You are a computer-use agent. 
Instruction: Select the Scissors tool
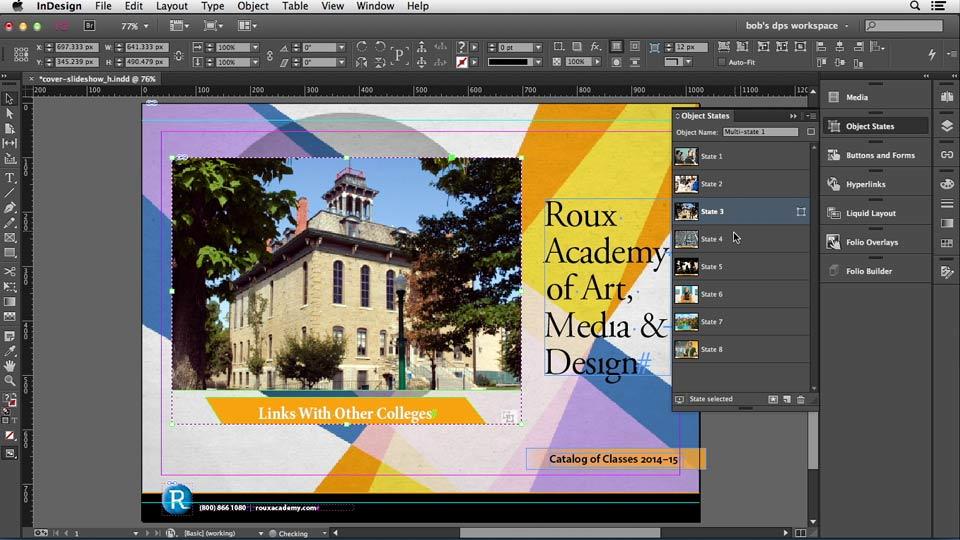9,271
